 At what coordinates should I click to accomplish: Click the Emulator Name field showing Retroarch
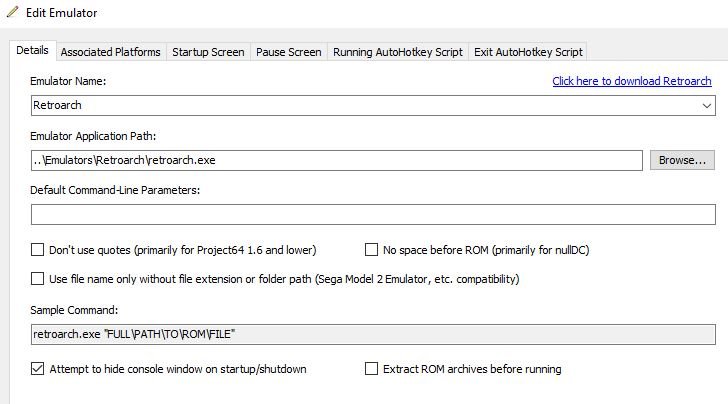click(373, 105)
